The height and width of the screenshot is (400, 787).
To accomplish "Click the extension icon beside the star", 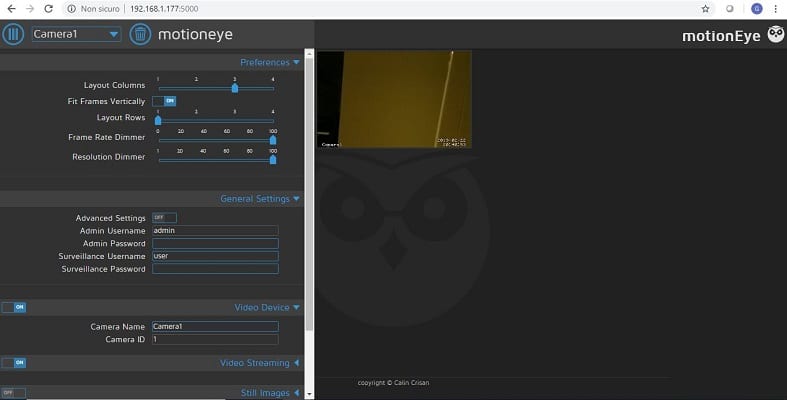I will pyautogui.click(x=730, y=9).
